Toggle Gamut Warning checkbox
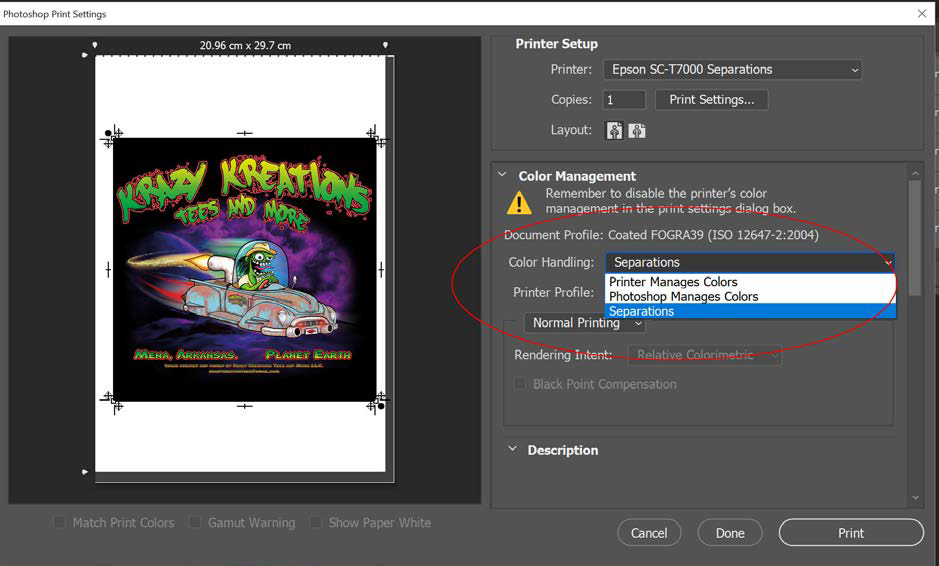 point(195,522)
